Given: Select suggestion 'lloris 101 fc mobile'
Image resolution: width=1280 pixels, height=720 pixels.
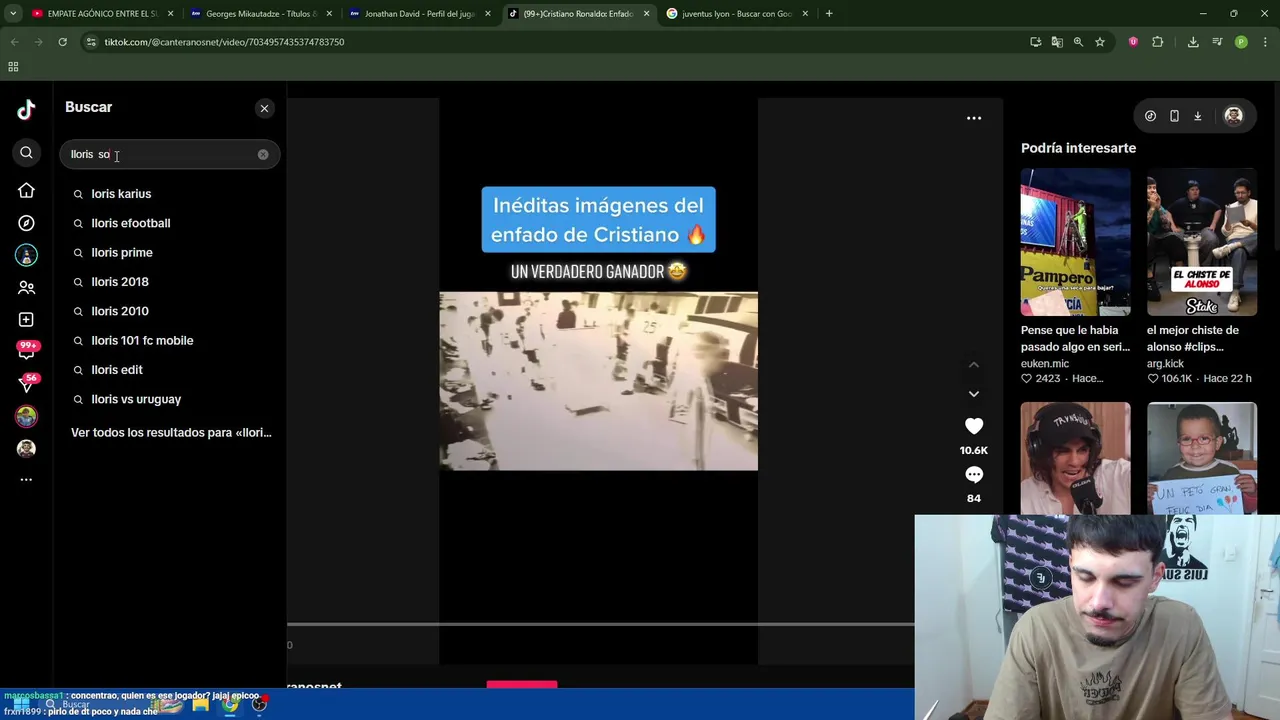Looking at the screenshot, I should [170, 340].
